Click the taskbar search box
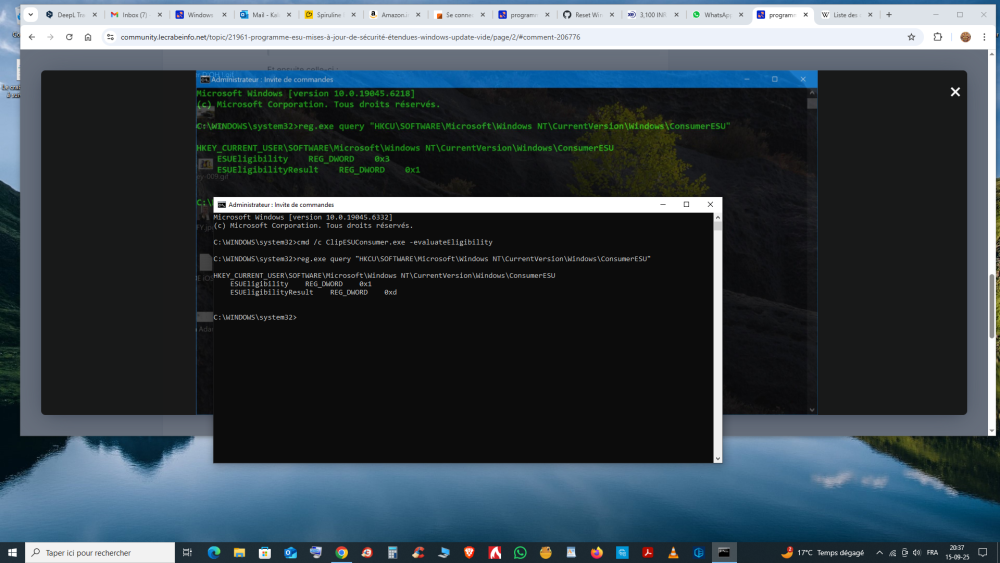Screen dimensions: 1000x563 (x=100, y=552)
